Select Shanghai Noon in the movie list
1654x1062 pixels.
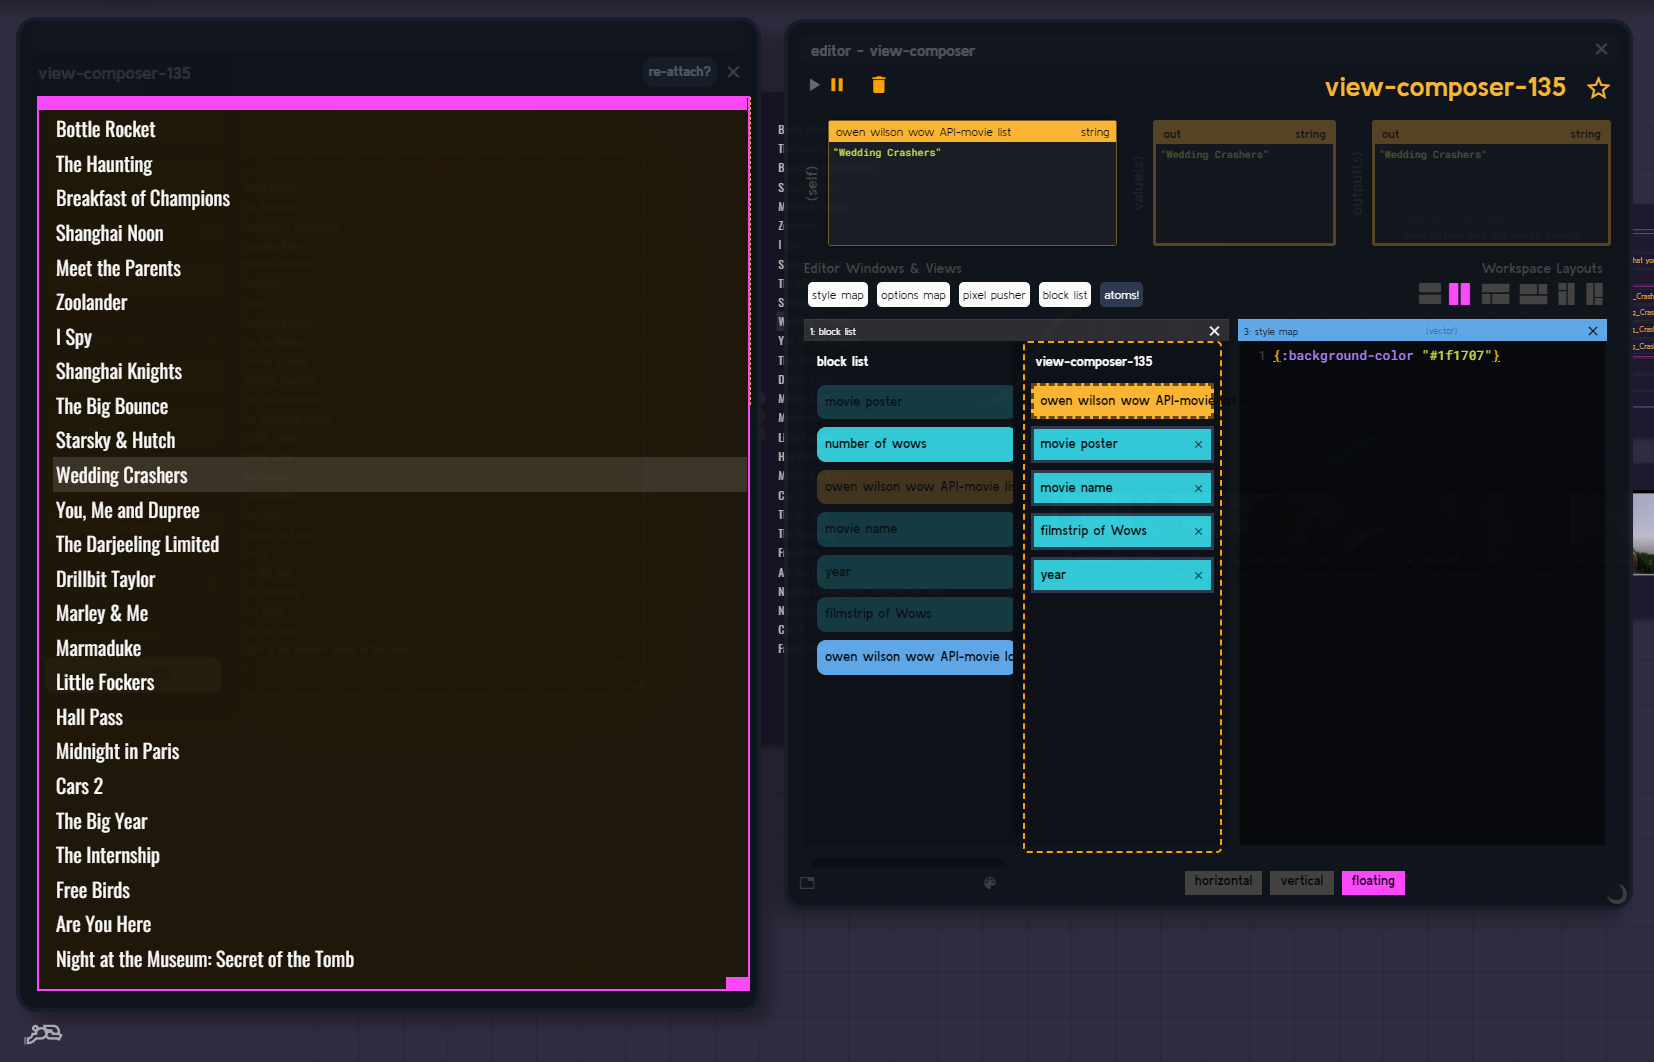tap(110, 234)
